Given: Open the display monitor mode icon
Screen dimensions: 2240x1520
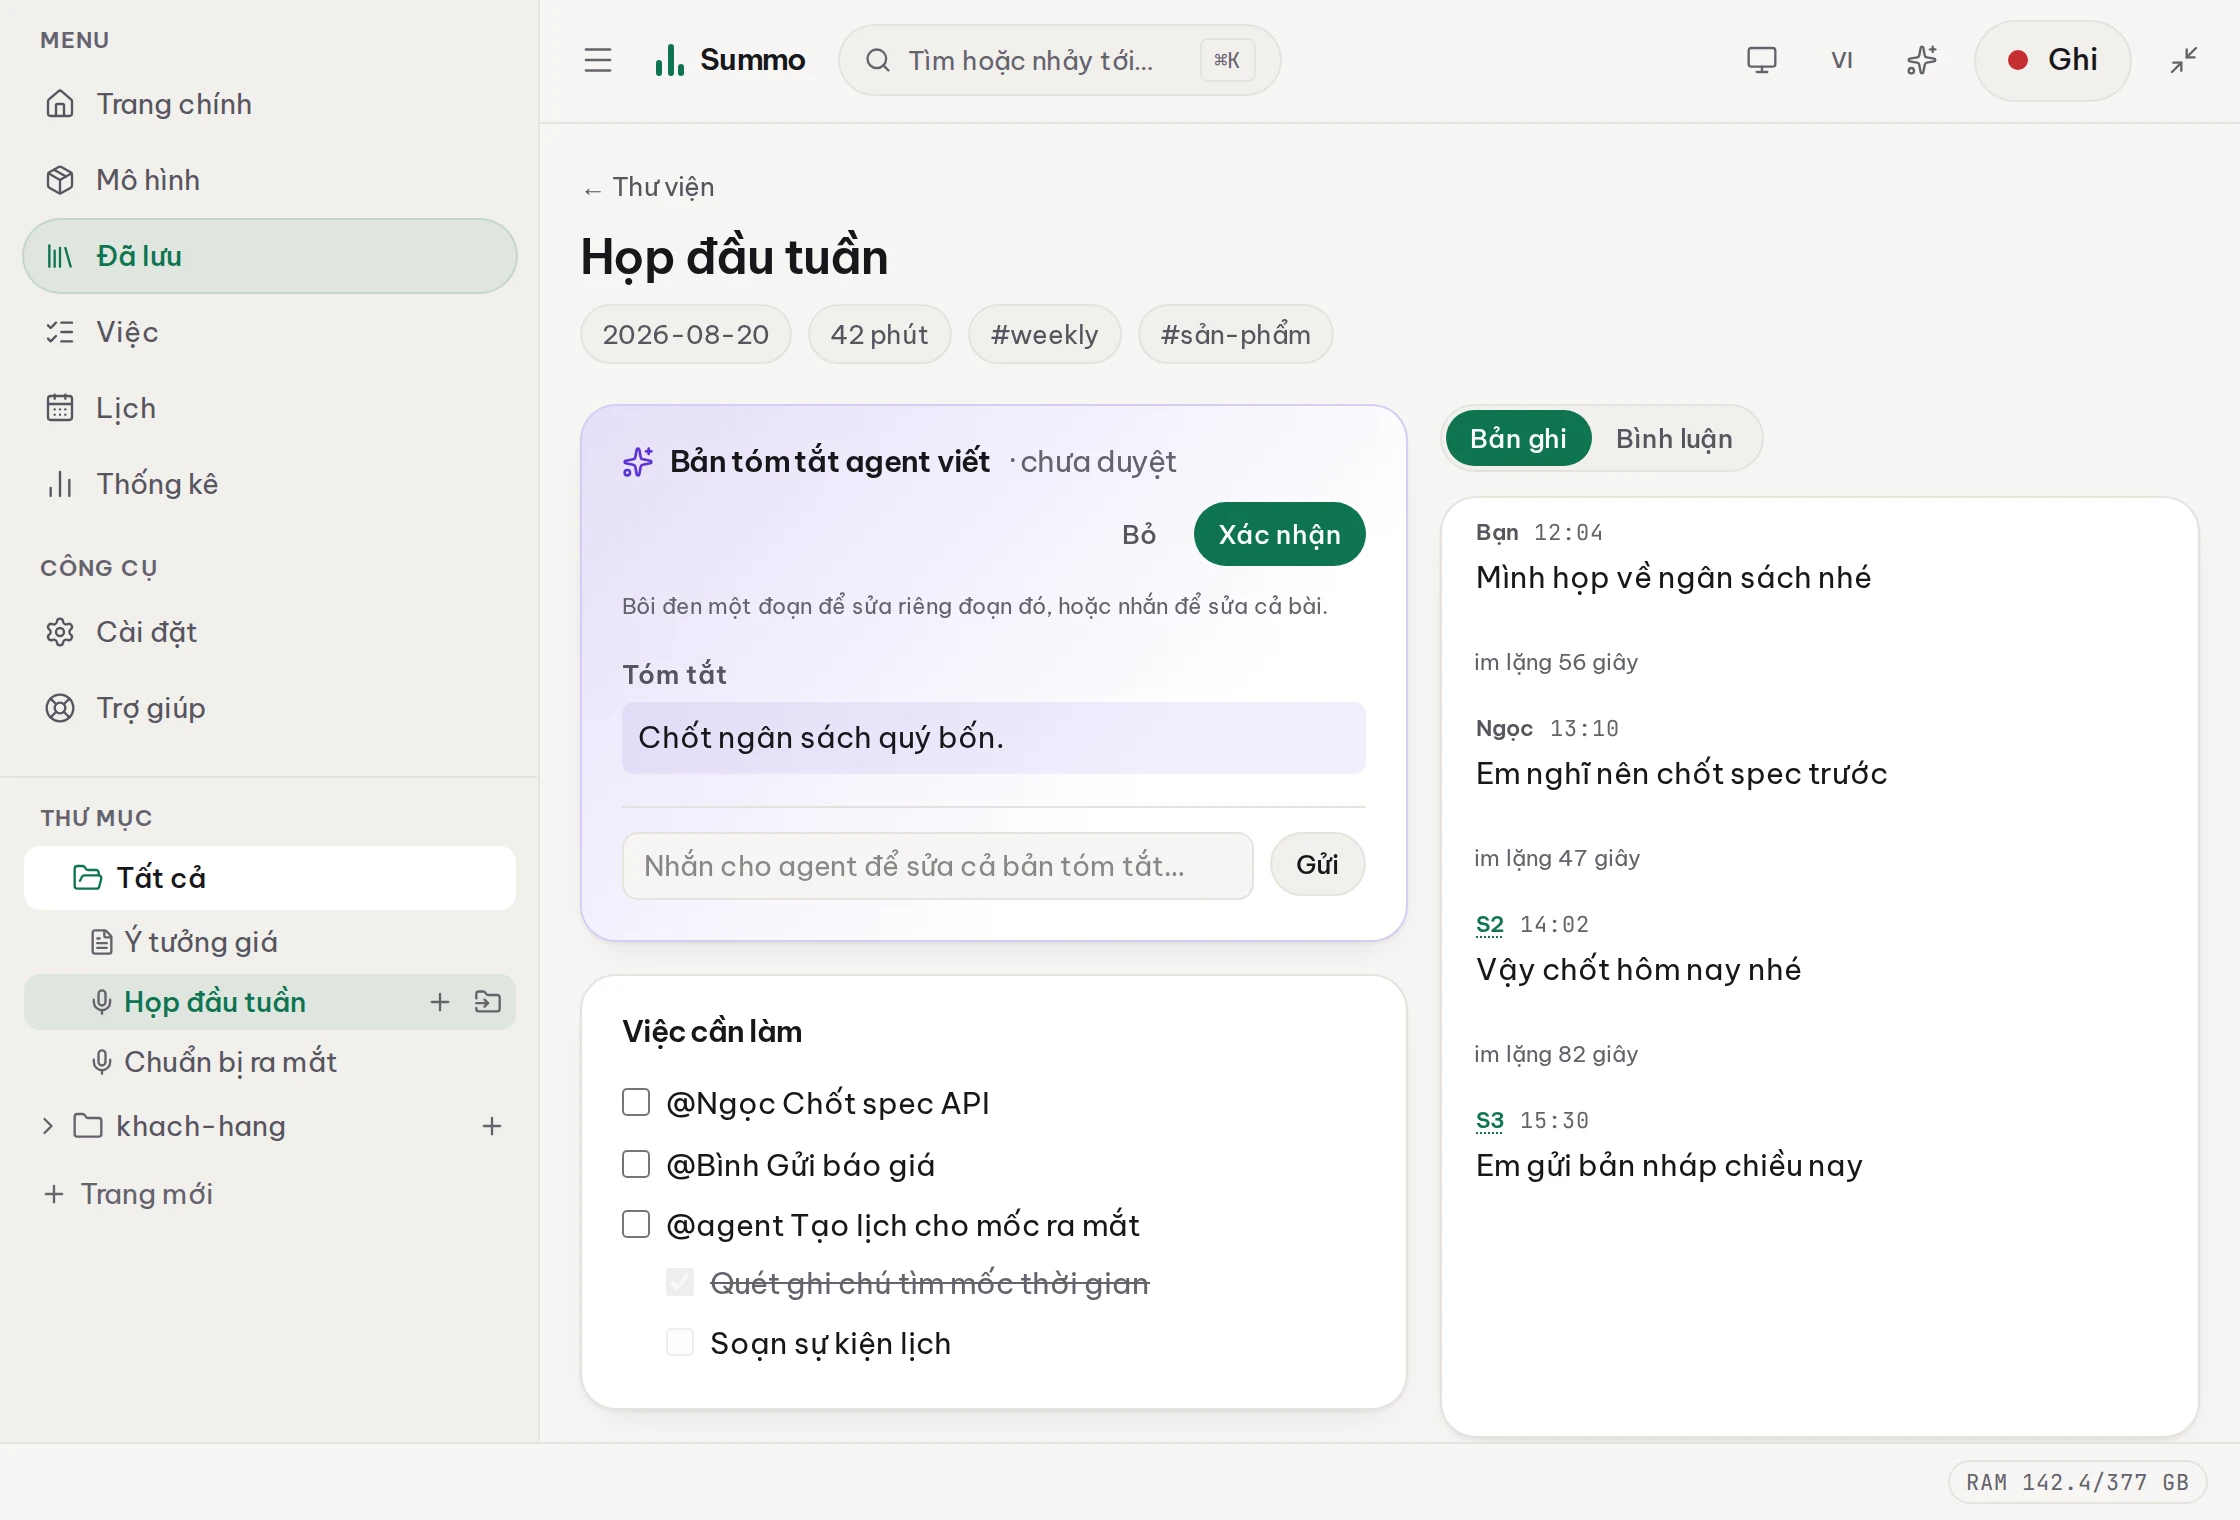Looking at the screenshot, I should click(x=1762, y=60).
